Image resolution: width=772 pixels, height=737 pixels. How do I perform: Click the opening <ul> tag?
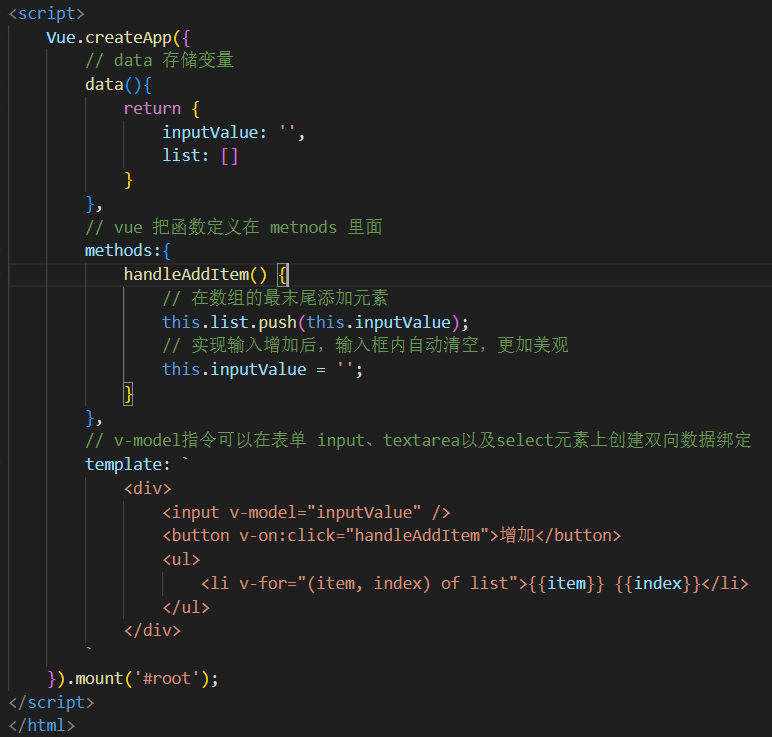pyautogui.click(x=181, y=559)
